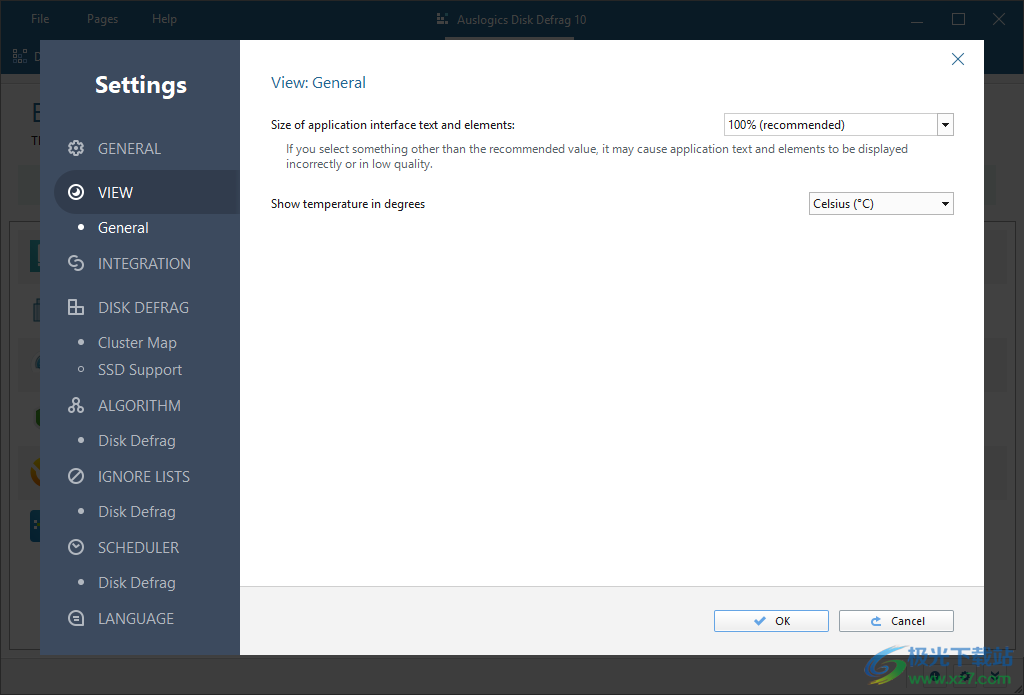Click the gear icon beside GENERAL
Viewport: 1024px width, 695px height.
(76, 148)
